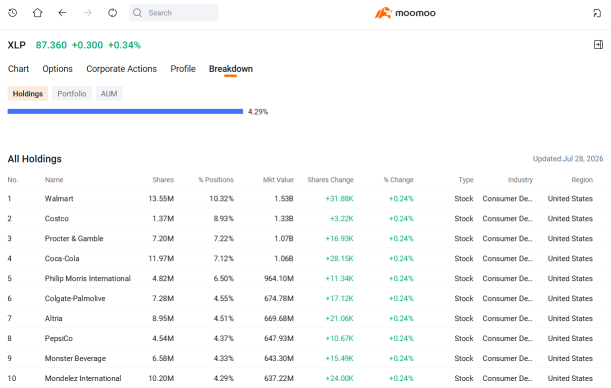Sort by the Shares Change column header
Viewport: 611px width, 388px height.
point(330,180)
